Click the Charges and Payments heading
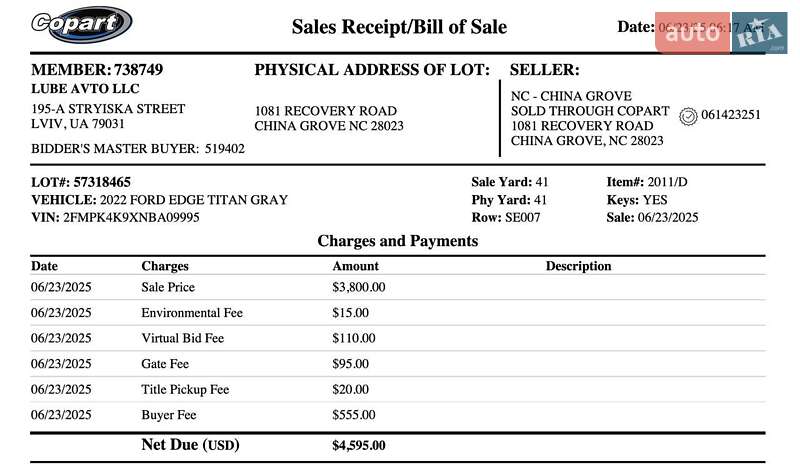This screenshot has width=800, height=474. (x=398, y=241)
